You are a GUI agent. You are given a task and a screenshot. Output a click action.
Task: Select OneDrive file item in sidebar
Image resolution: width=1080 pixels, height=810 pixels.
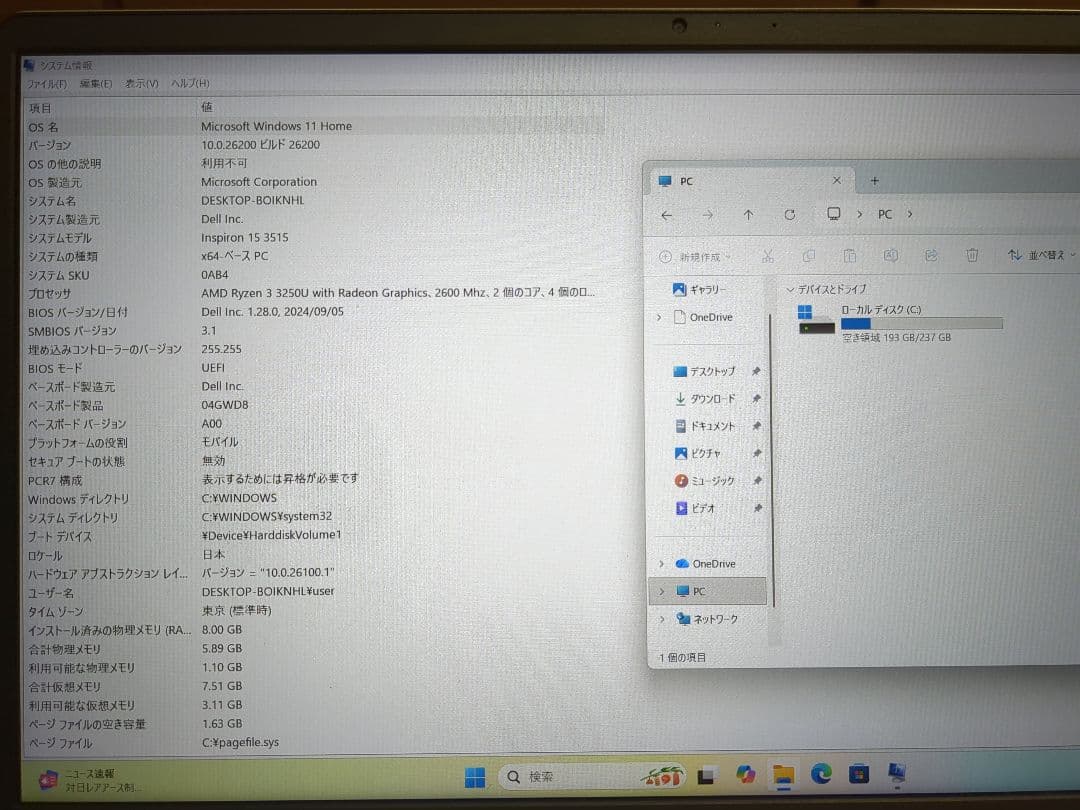point(703,318)
